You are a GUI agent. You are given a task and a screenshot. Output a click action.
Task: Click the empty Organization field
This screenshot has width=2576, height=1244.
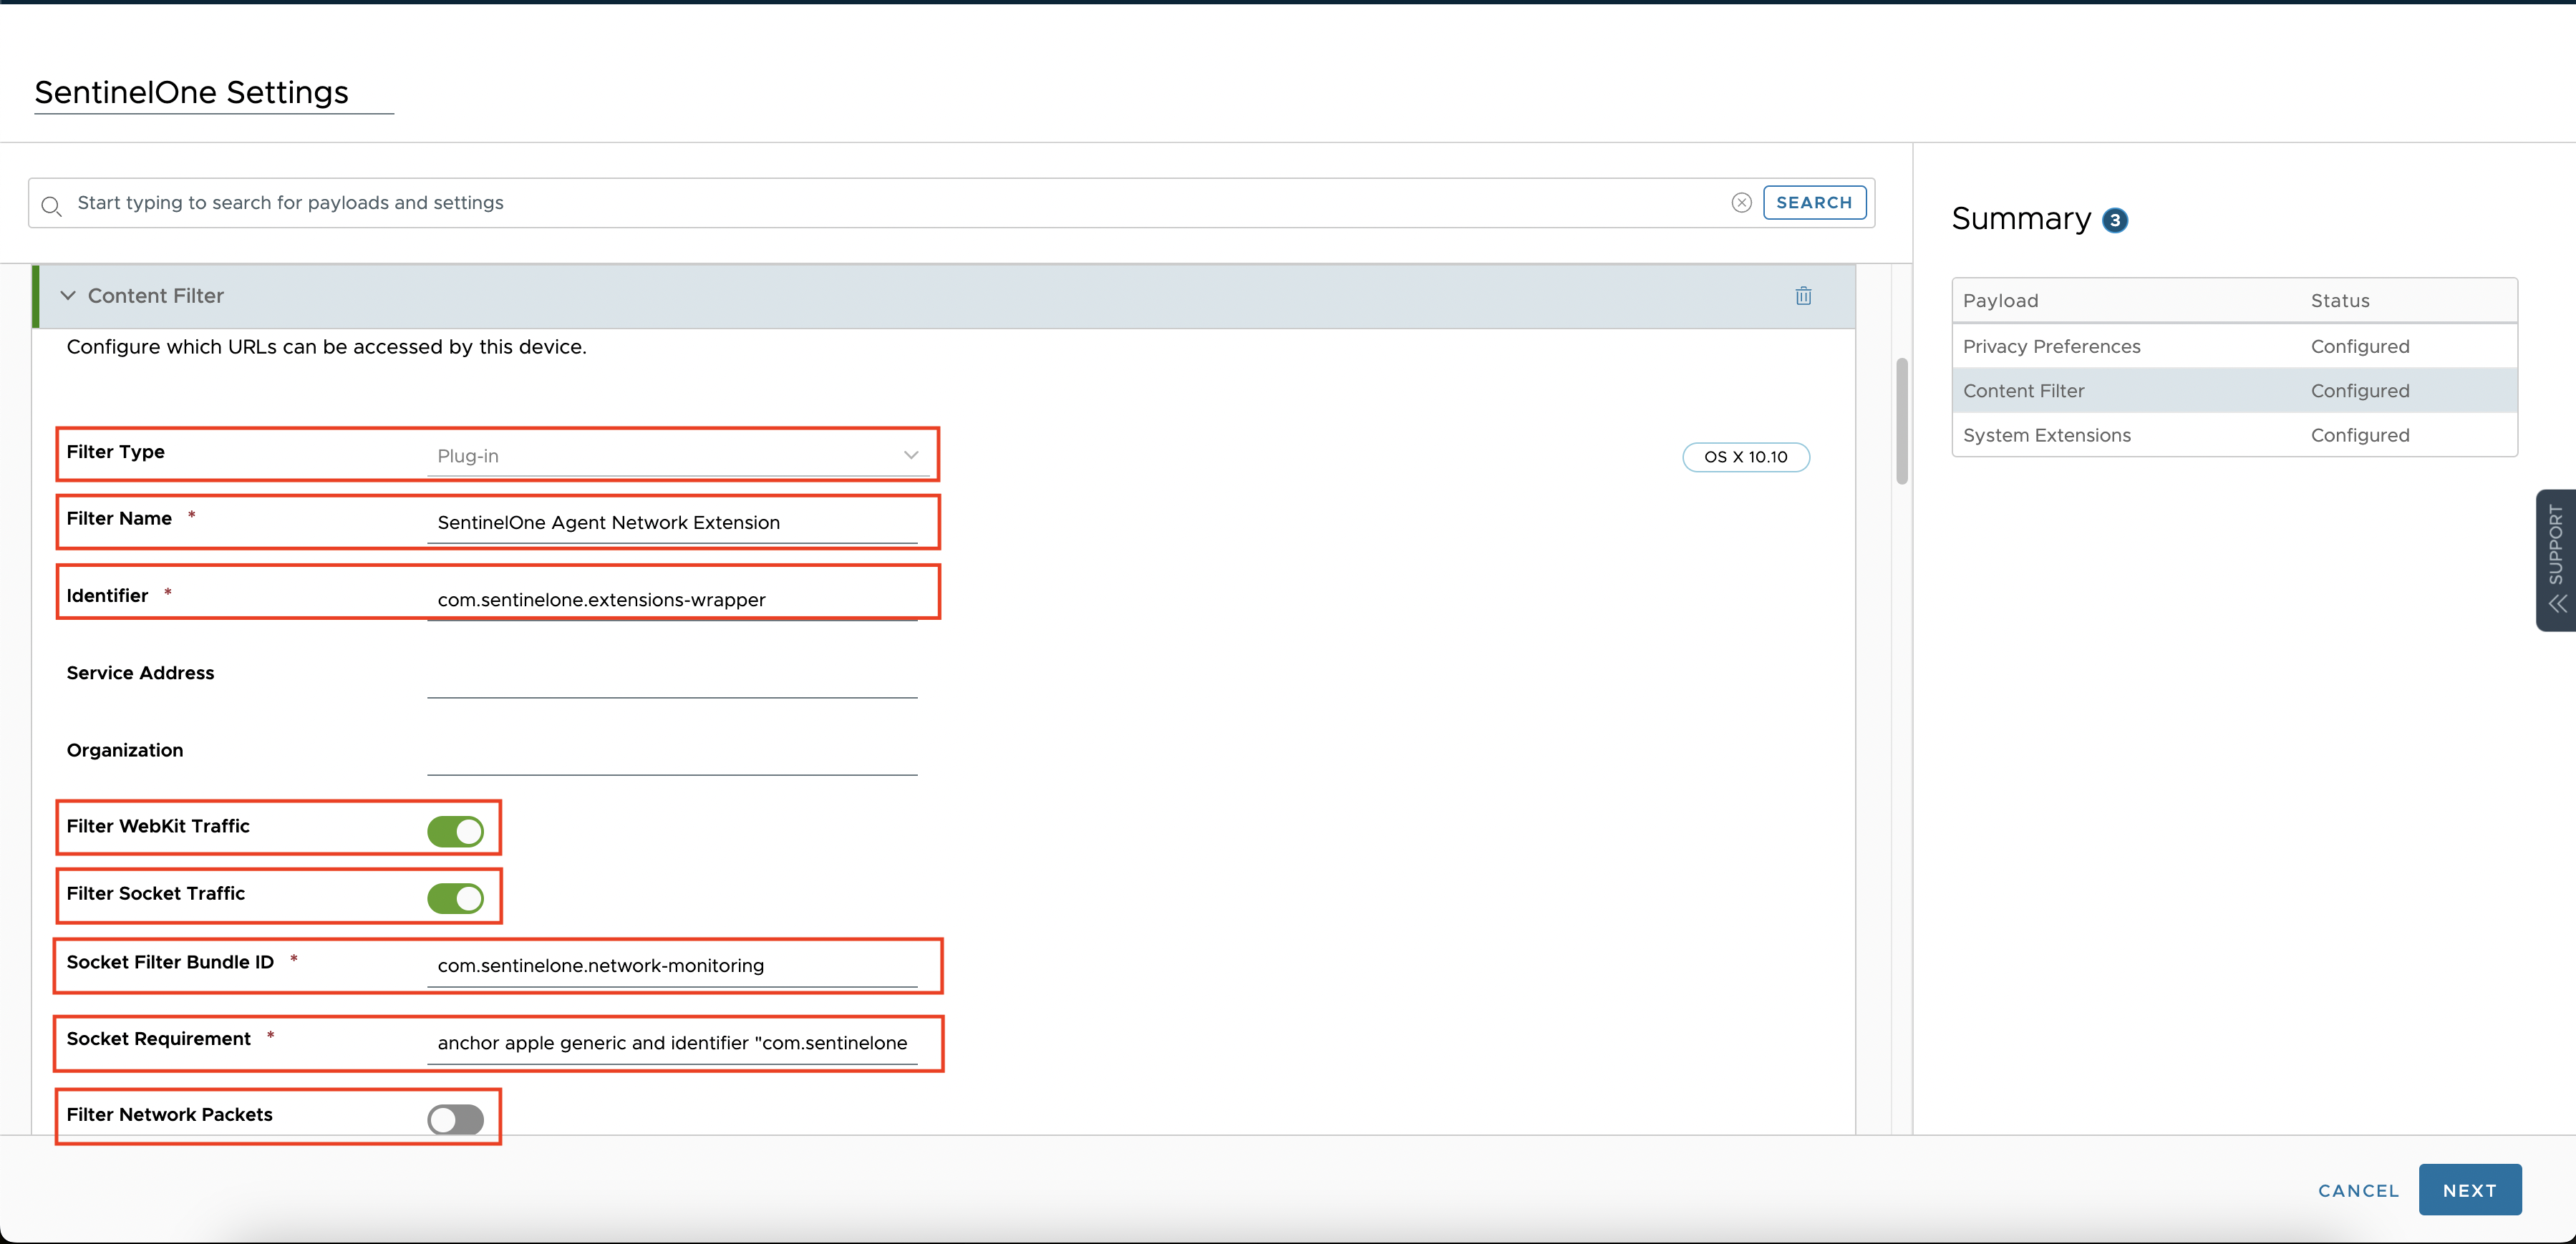pos(672,754)
